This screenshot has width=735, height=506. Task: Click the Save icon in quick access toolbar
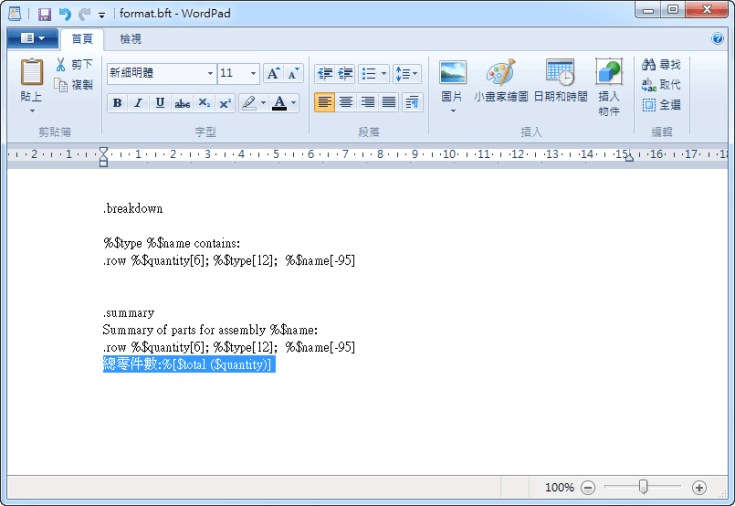click(44, 14)
